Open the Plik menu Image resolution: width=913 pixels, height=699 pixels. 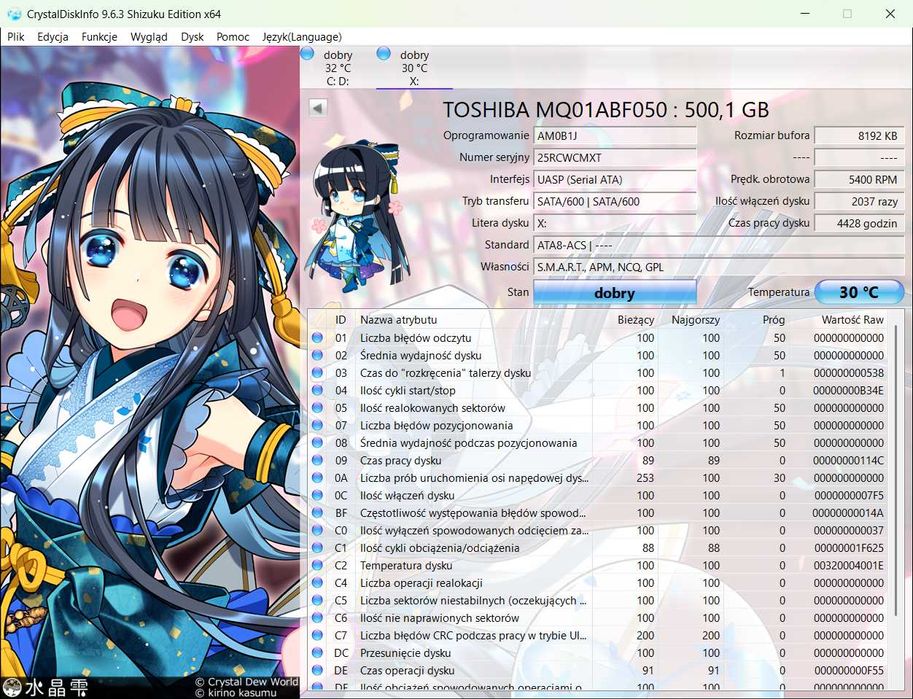(x=16, y=37)
